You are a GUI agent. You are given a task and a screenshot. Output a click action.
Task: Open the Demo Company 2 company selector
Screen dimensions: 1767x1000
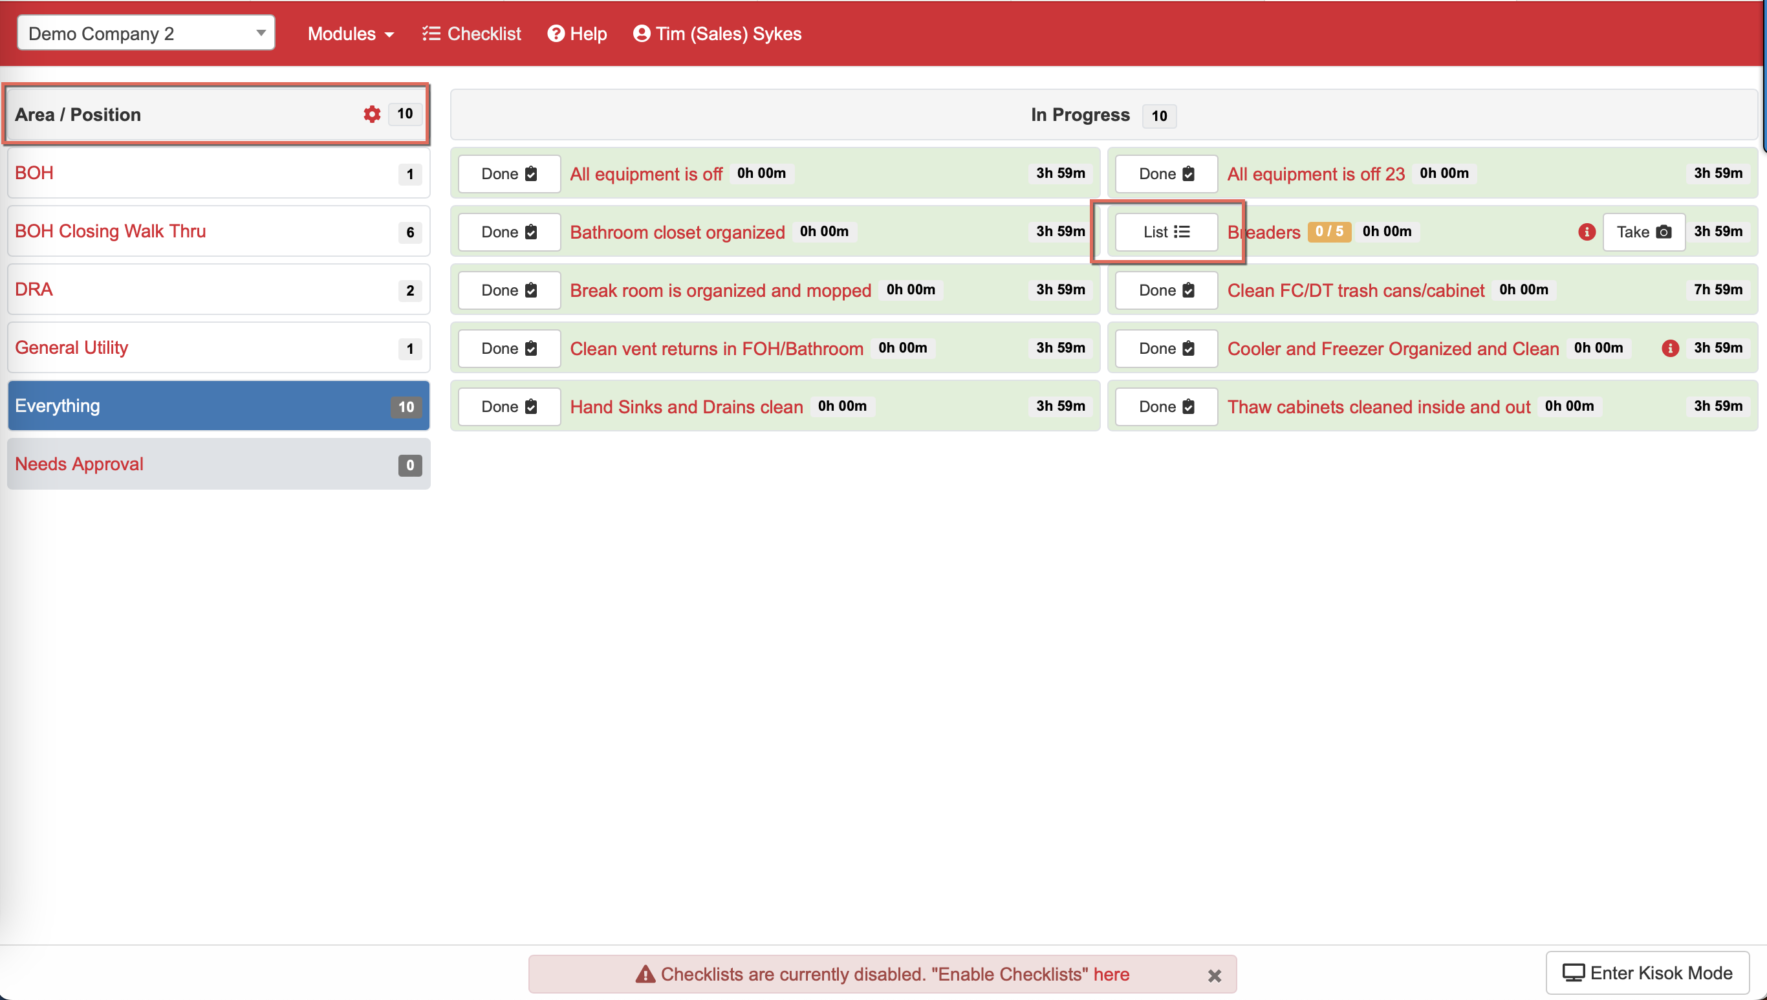point(145,32)
